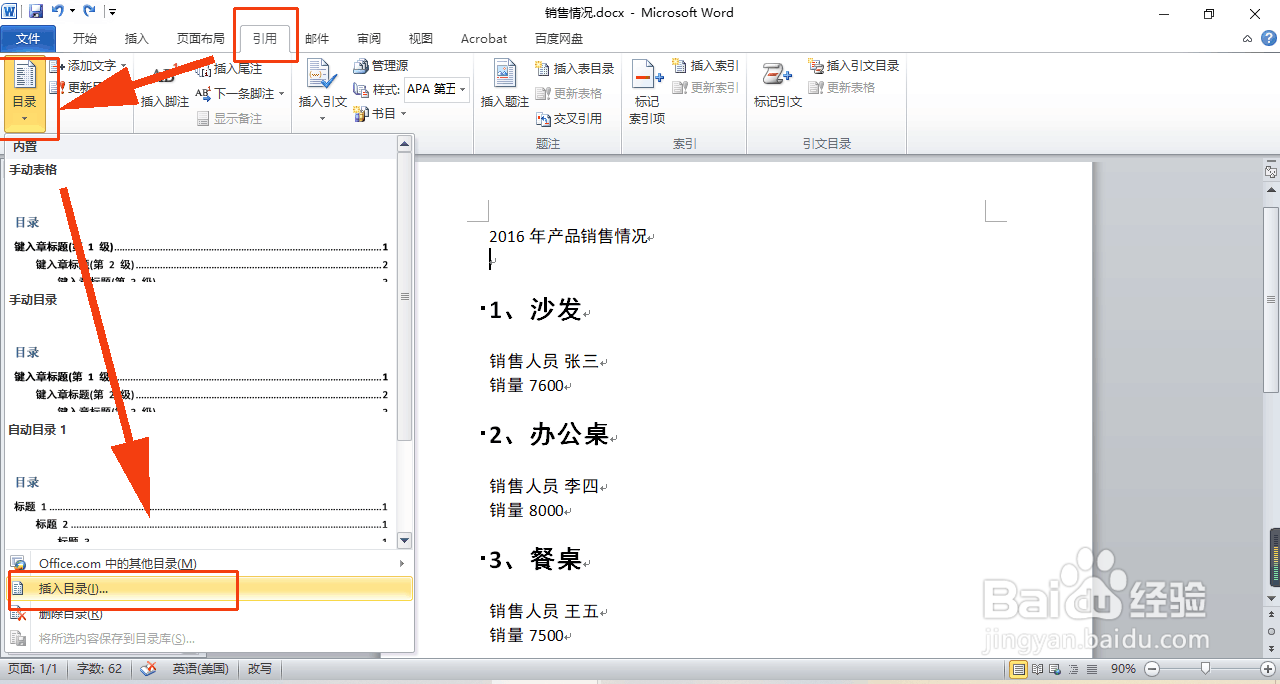Viewport: 1280px width, 684px height.
Task: Click the 英语(美国) language indicator
Action: point(200,669)
